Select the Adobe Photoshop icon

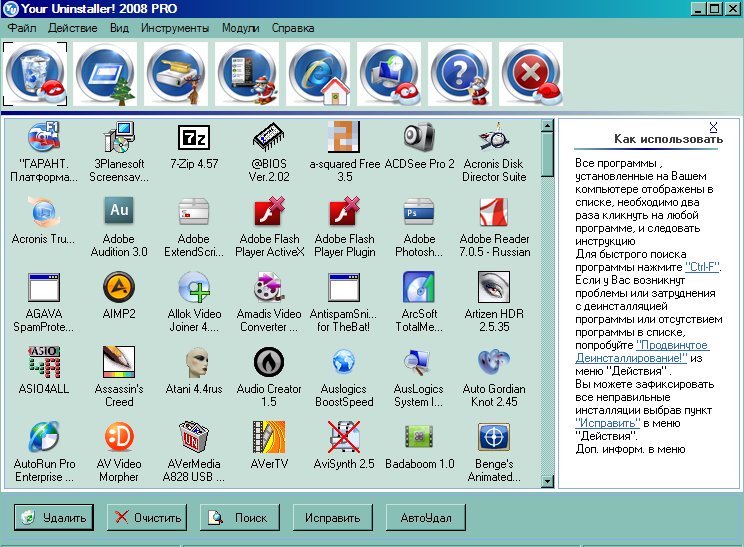(419, 212)
